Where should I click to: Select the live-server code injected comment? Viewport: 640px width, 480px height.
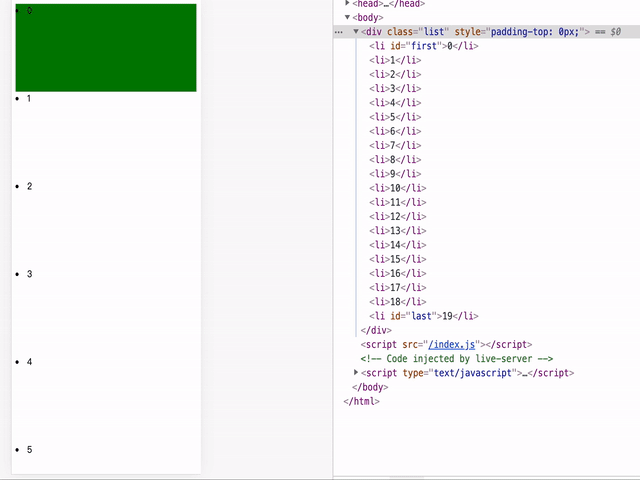456,359
